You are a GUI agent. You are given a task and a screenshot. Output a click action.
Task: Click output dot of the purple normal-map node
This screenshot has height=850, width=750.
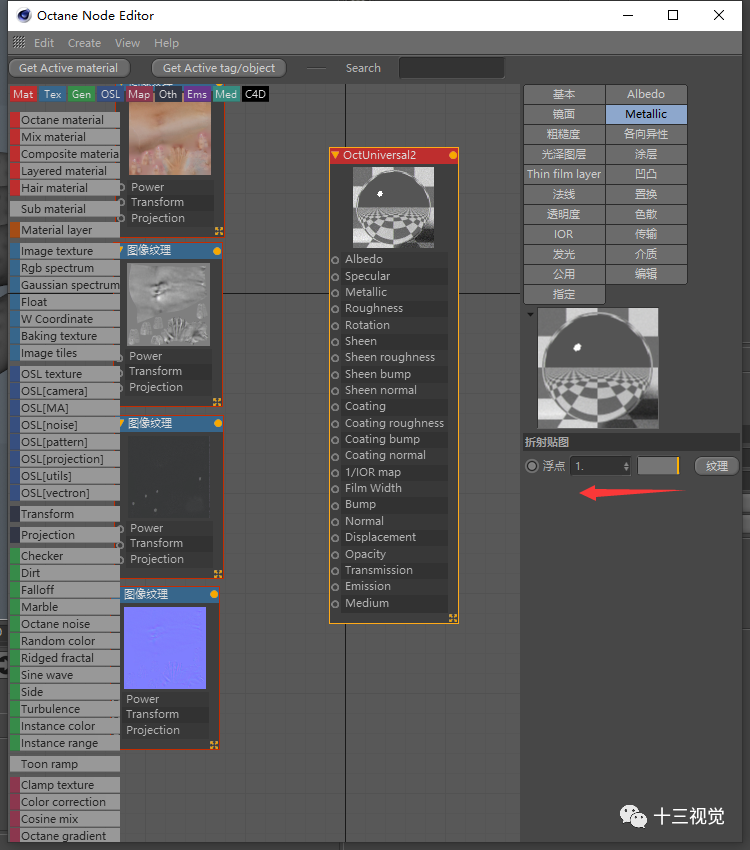214,595
